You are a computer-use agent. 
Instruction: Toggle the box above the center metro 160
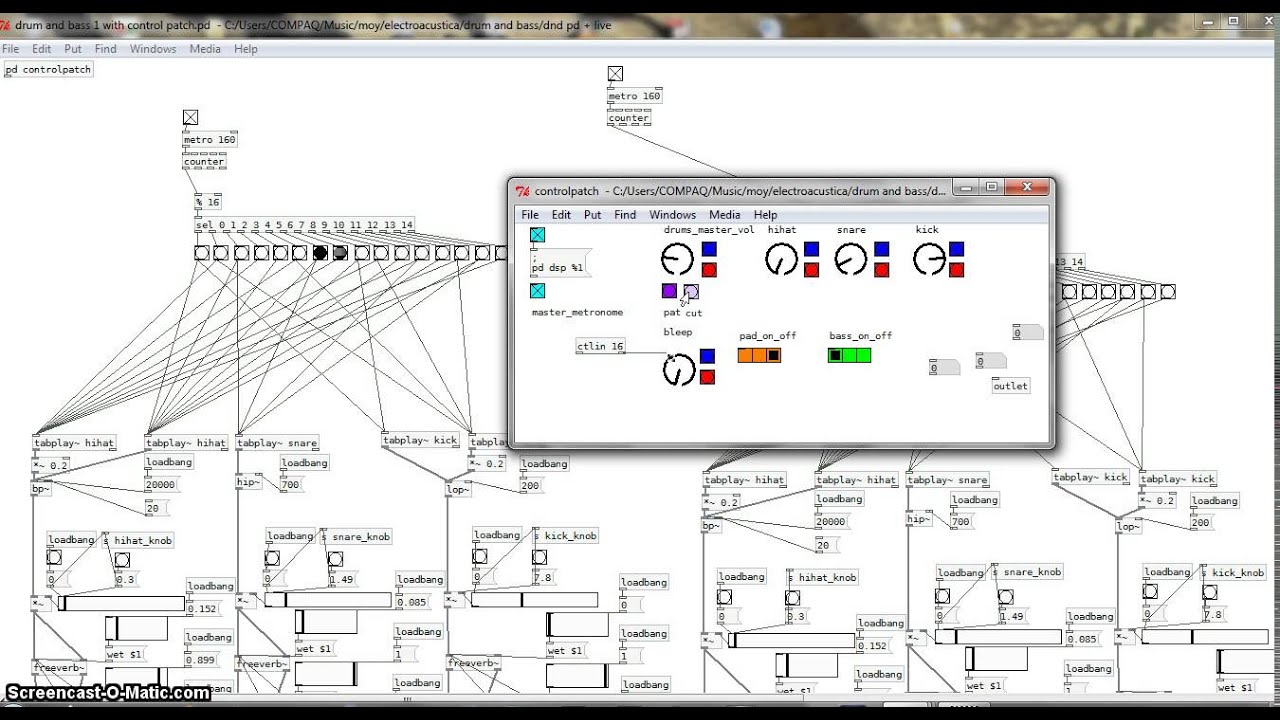615,73
